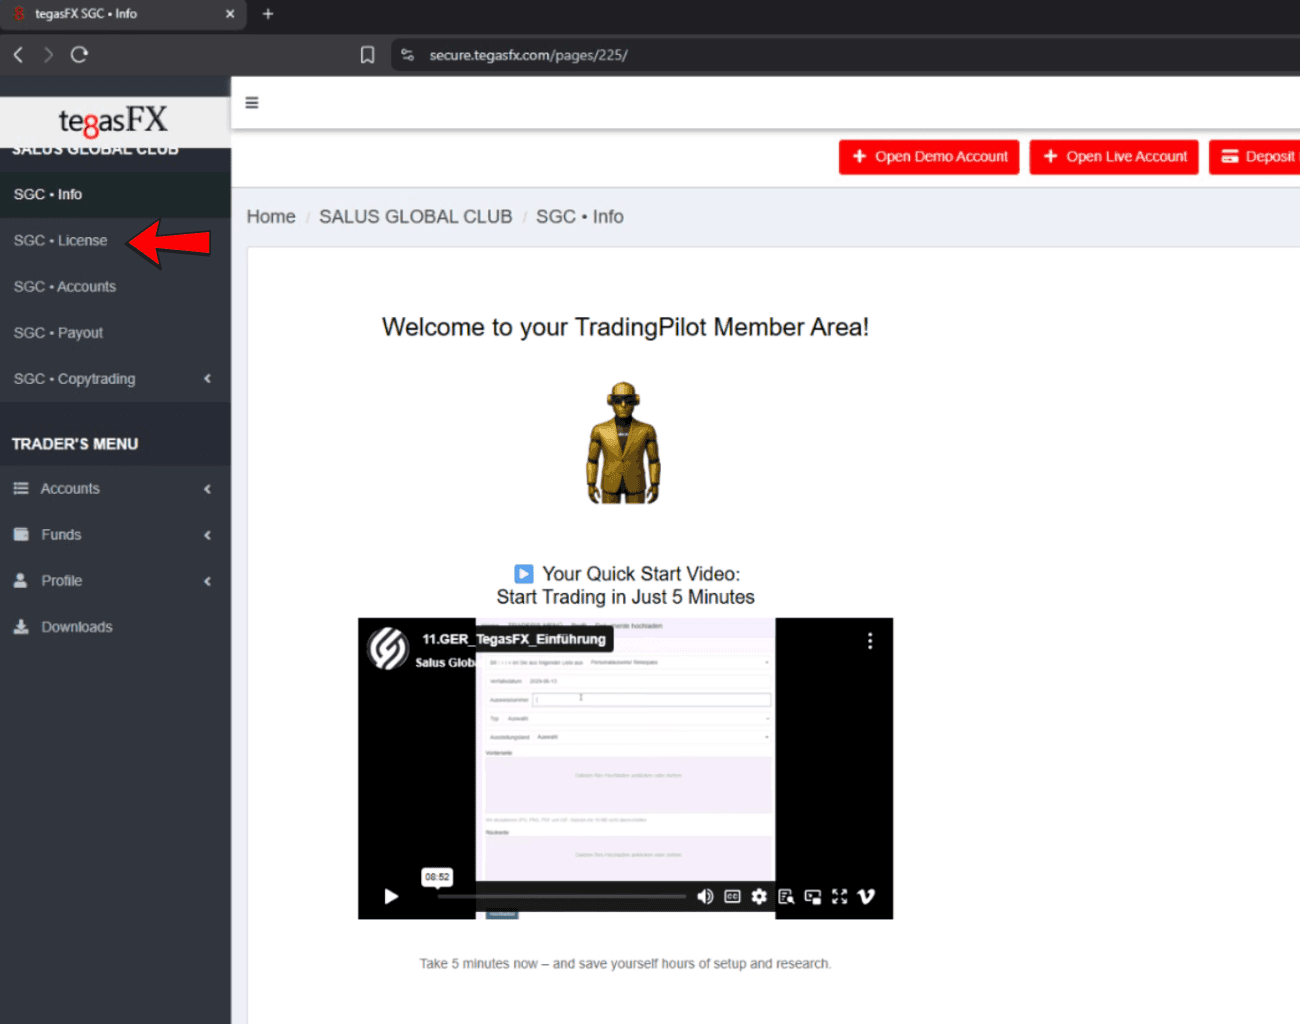Viewport: 1300px width, 1024px height.
Task: Click the browser bookmark icon
Action: 367,55
